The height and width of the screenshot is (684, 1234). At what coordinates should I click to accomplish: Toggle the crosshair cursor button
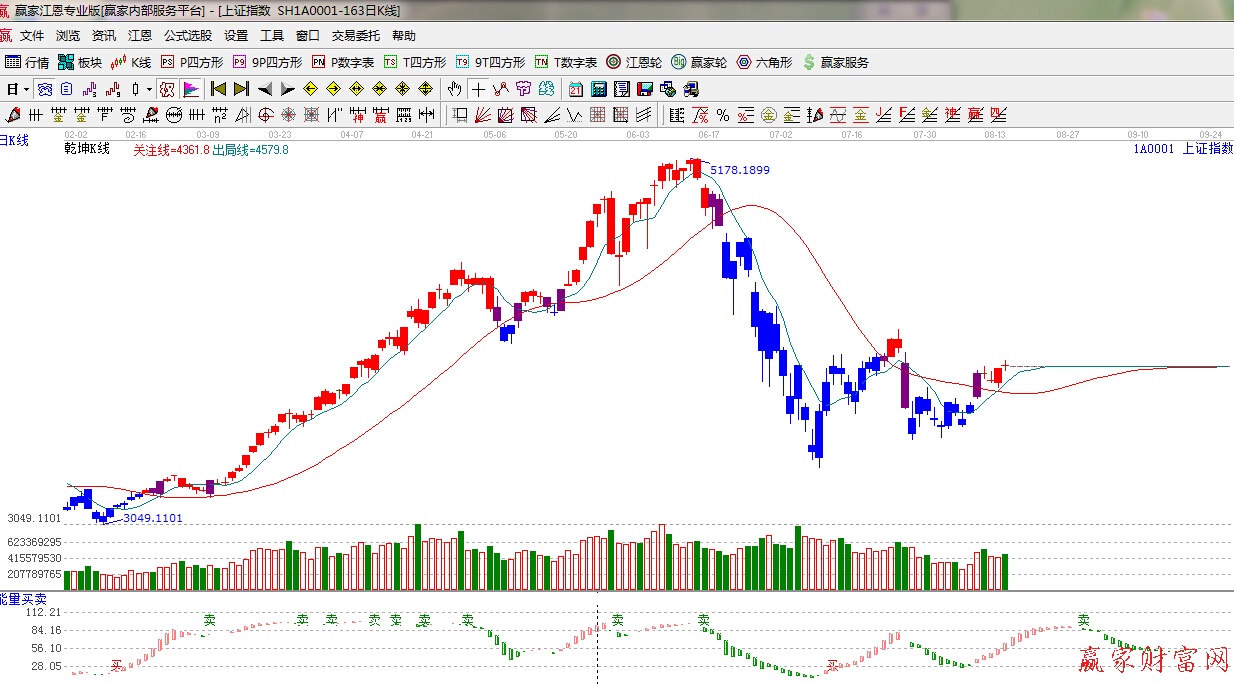click(x=479, y=89)
